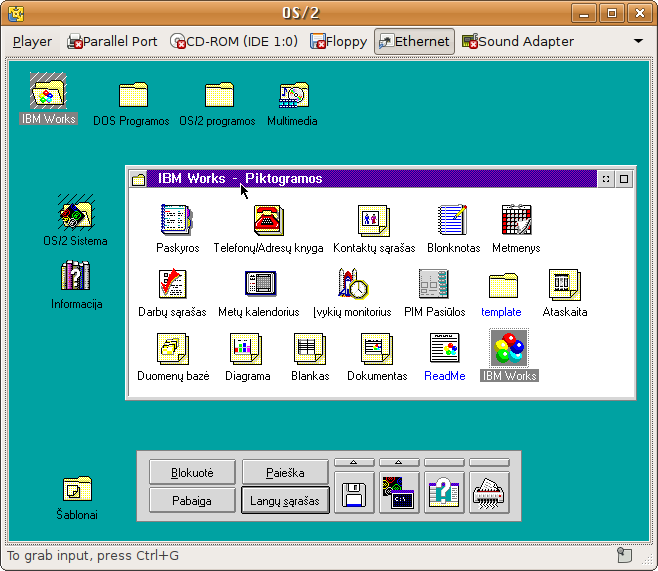
Task: Open the Paskyros icon in IBM Works
Action: click(177, 219)
